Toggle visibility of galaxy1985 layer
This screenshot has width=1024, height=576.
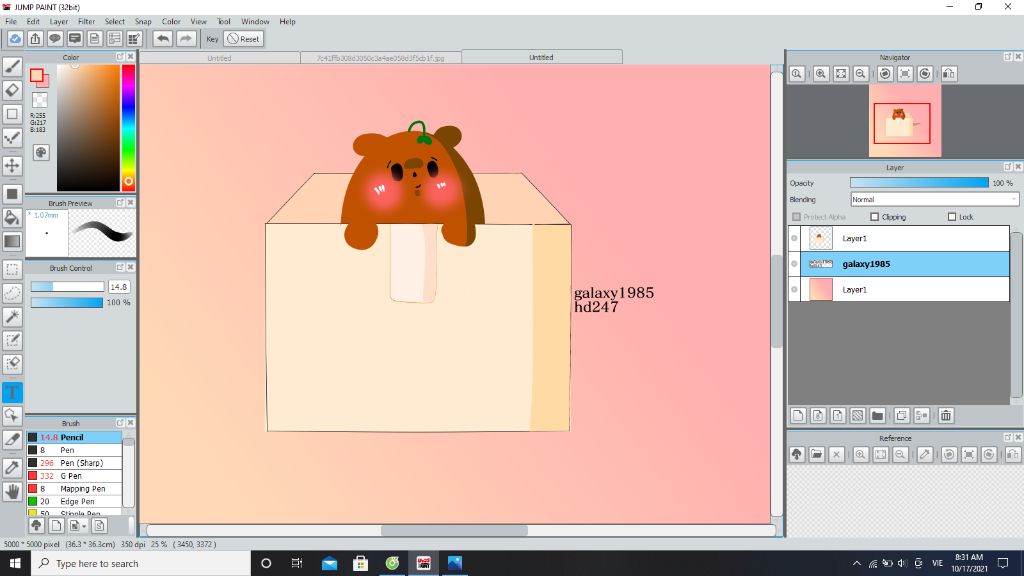[x=795, y=264]
